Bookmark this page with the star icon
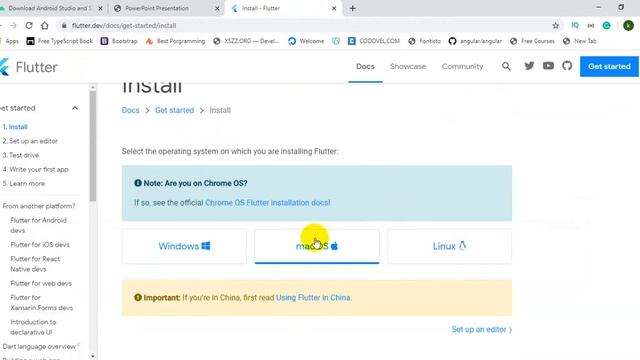 [556, 25]
